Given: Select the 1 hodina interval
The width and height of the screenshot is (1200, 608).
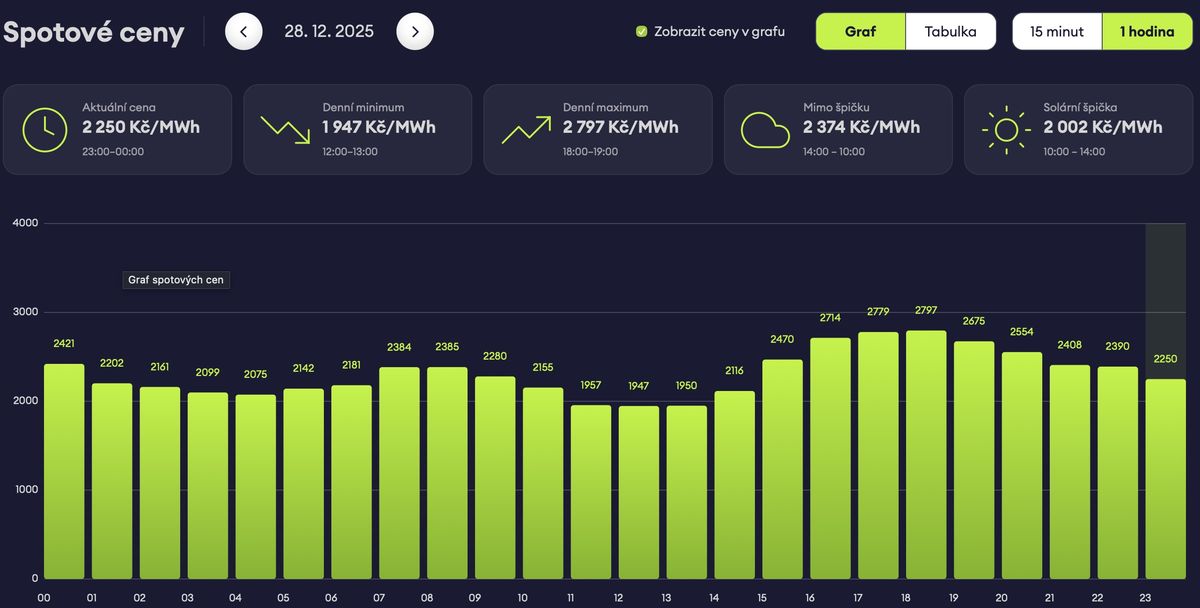Looking at the screenshot, I should tap(1147, 32).
